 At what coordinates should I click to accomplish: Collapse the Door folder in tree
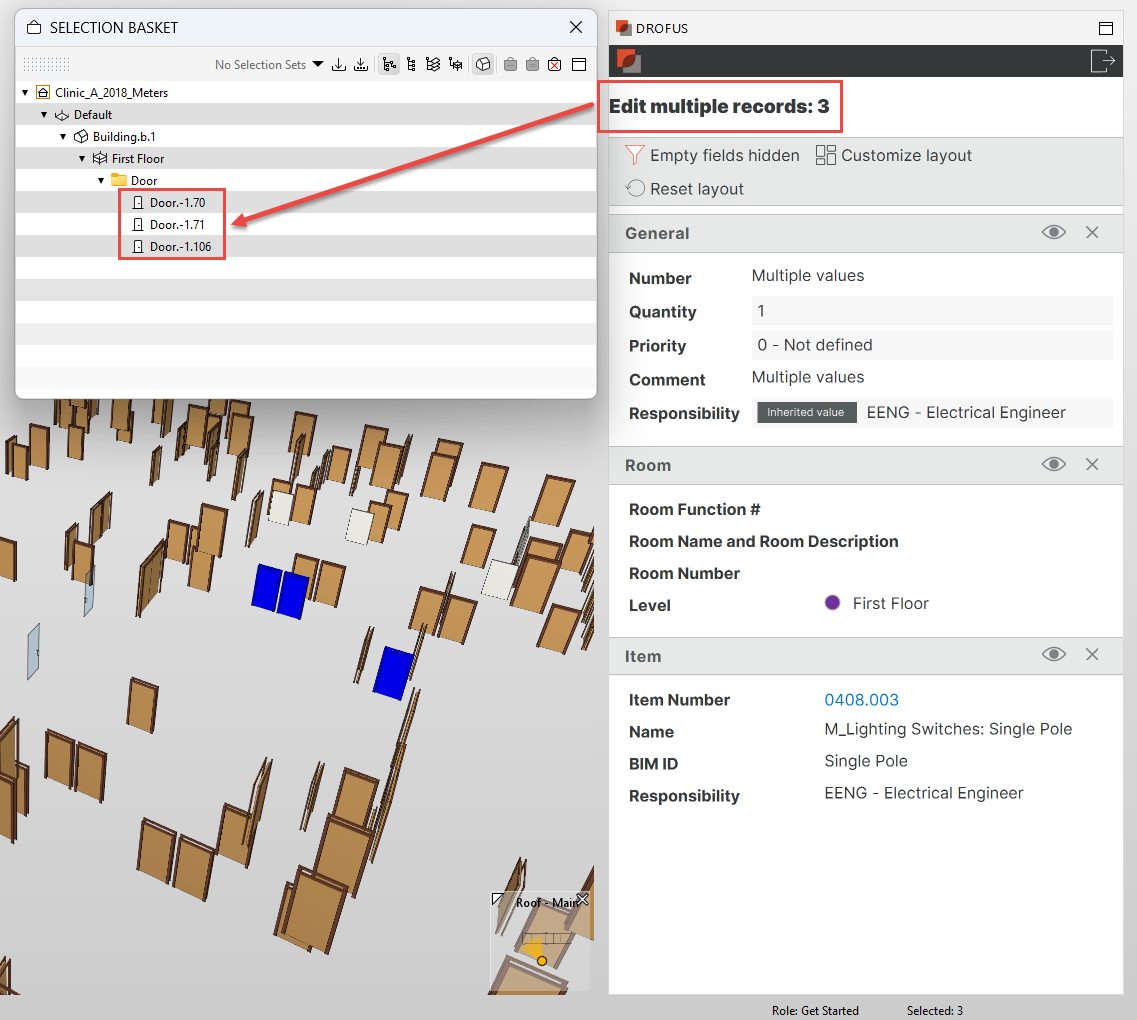(x=101, y=181)
